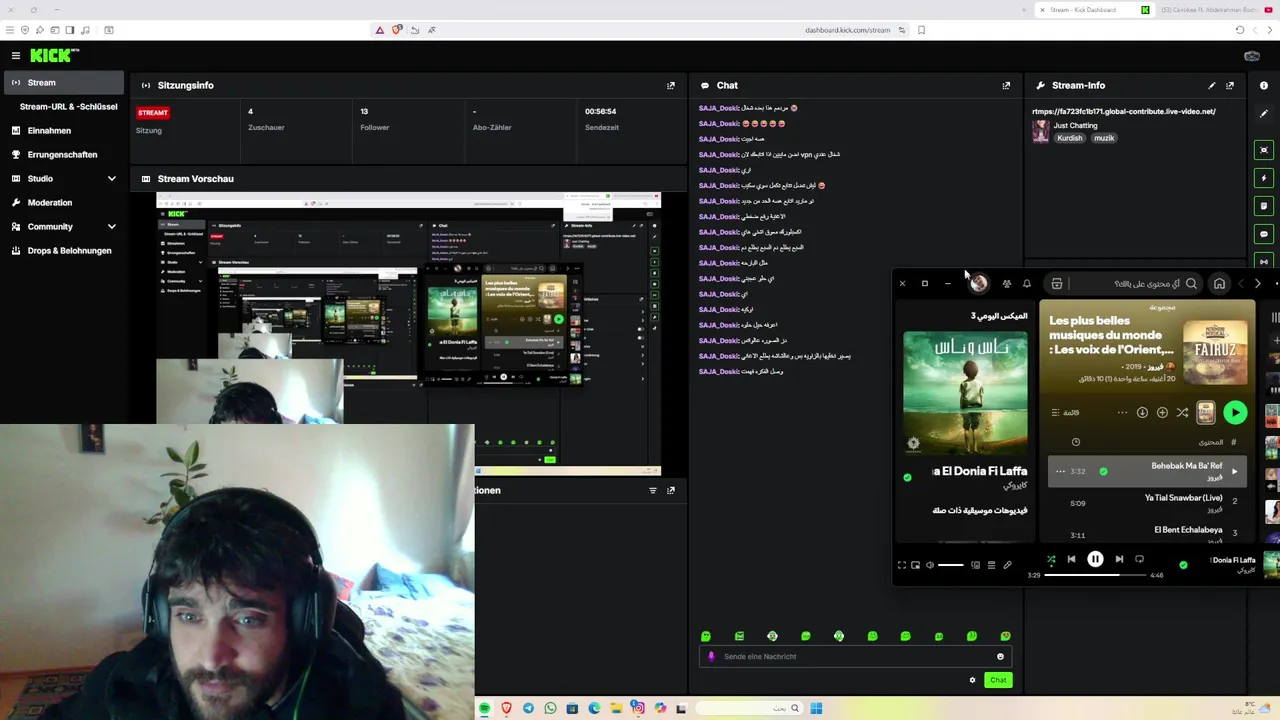Open the Spotify queue
The image size is (1280, 720).
[x=991, y=565]
